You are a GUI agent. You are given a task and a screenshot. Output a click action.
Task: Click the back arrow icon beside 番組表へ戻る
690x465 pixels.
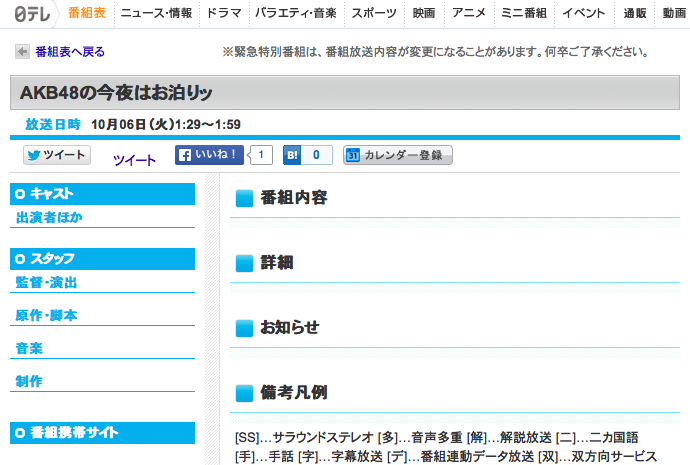[22, 51]
